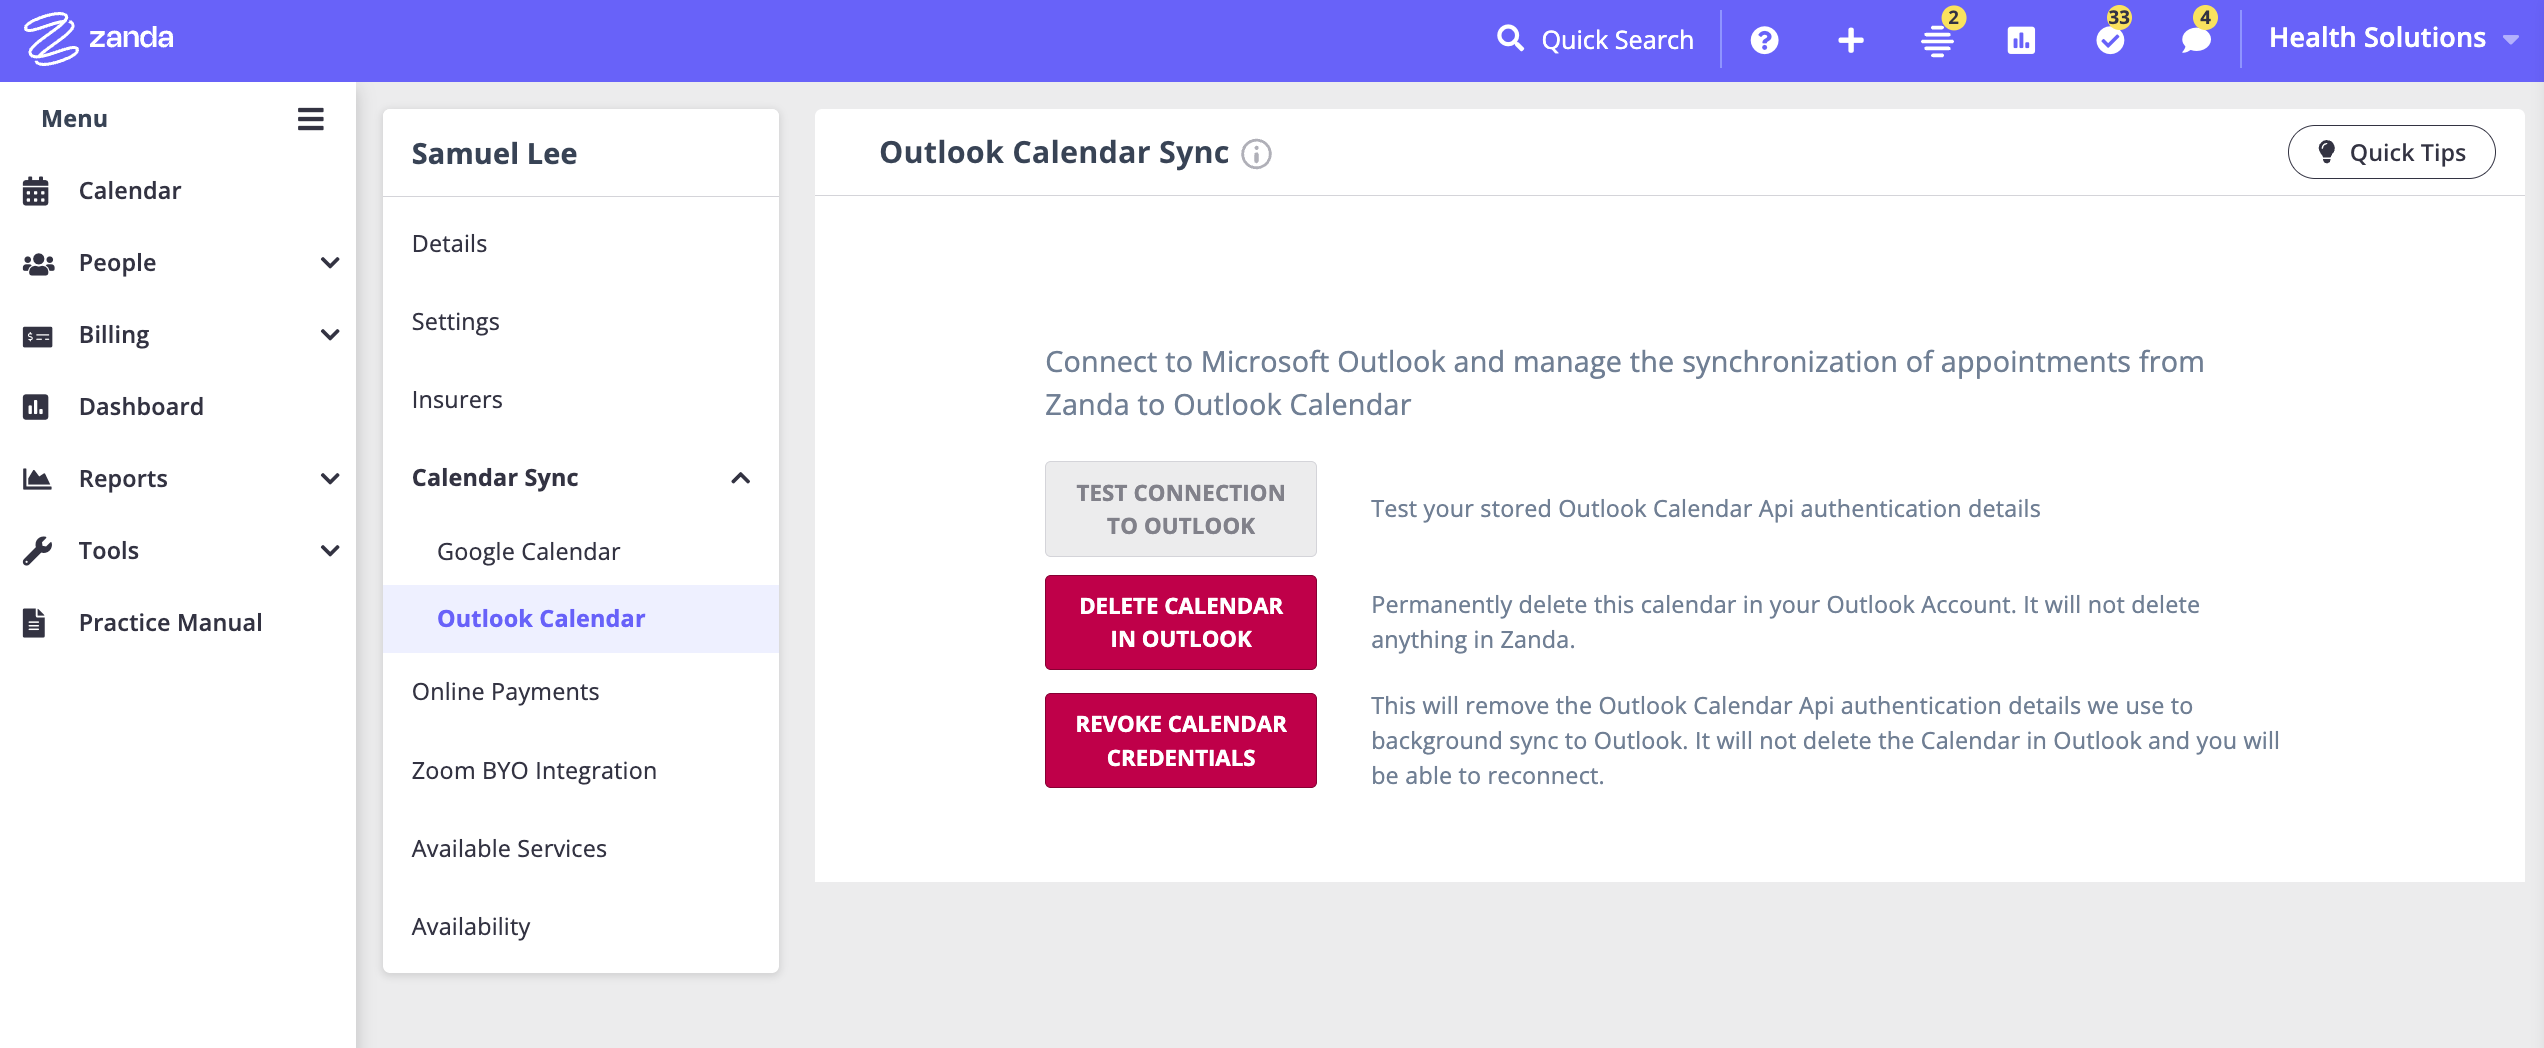Image resolution: width=2544 pixels, height=1048 pixels.
Task: Open the Online Payments section
Action: (x=505, y=692)
